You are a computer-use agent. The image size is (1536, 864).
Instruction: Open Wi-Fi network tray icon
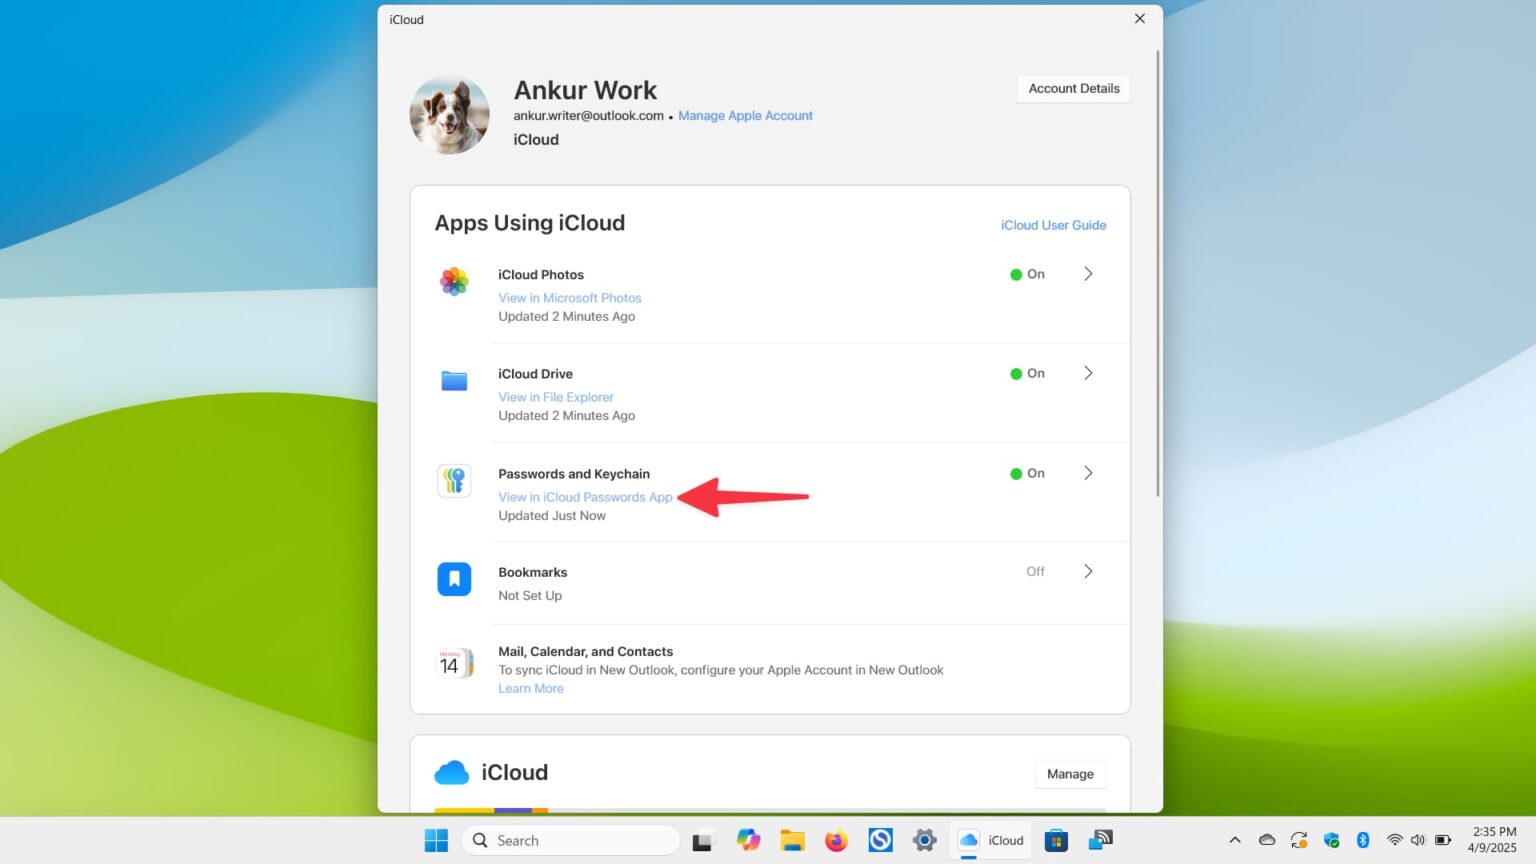[1394, 840]
